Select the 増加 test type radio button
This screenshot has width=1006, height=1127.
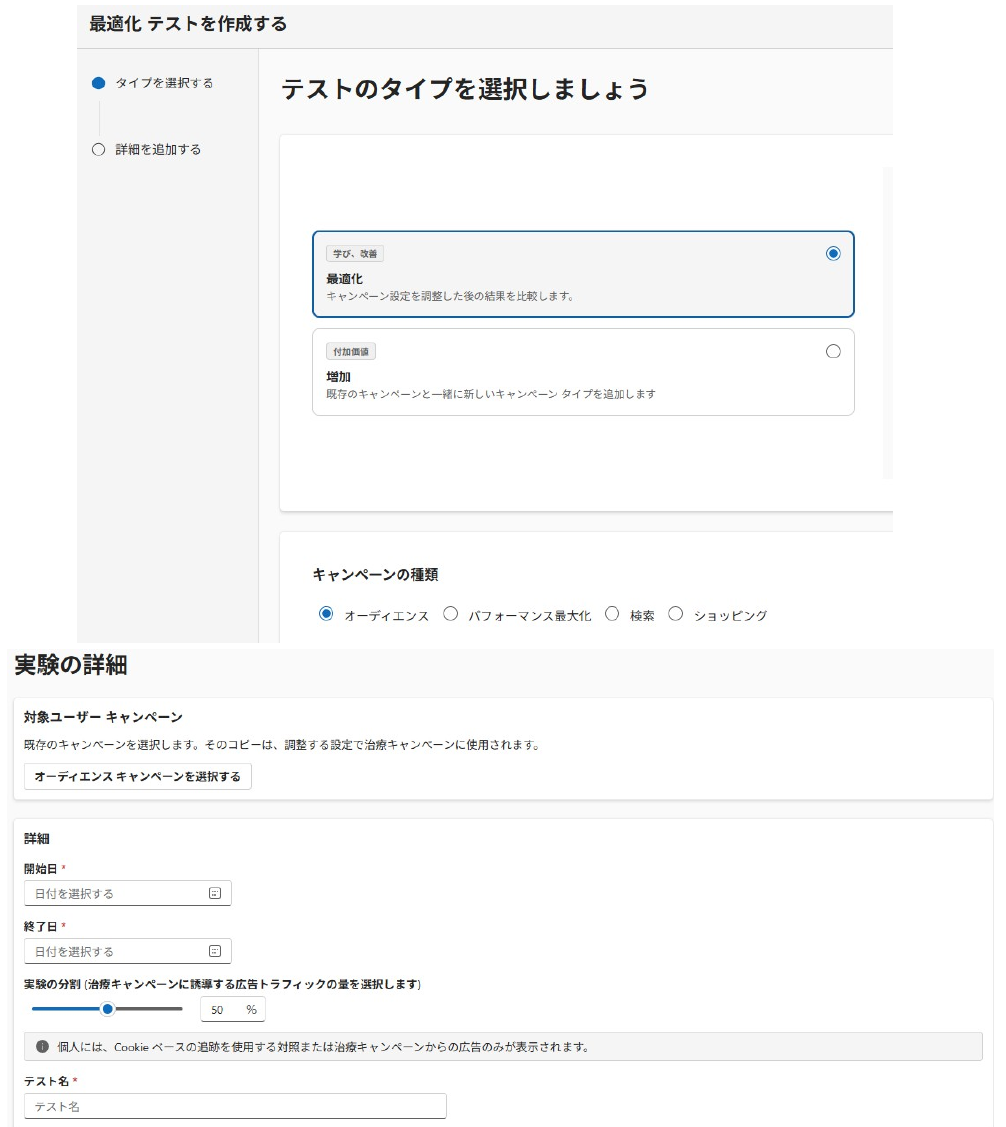point(833,351)
